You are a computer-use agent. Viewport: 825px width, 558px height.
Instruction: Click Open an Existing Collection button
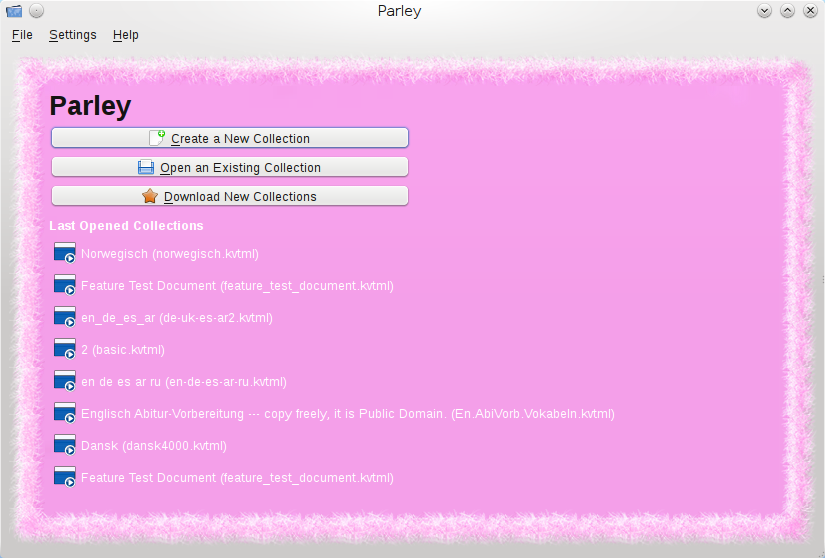(x=230, y=167)
